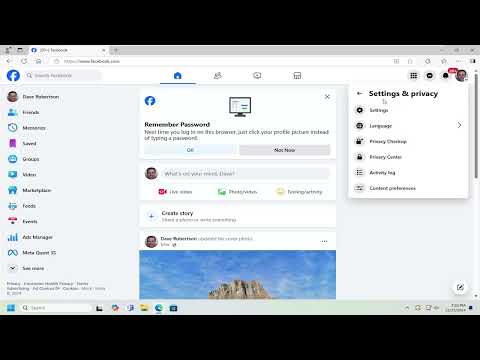Open the Facebook menu grid icon
This screenshot has width=480, height=360.
[x=414, y=76]
